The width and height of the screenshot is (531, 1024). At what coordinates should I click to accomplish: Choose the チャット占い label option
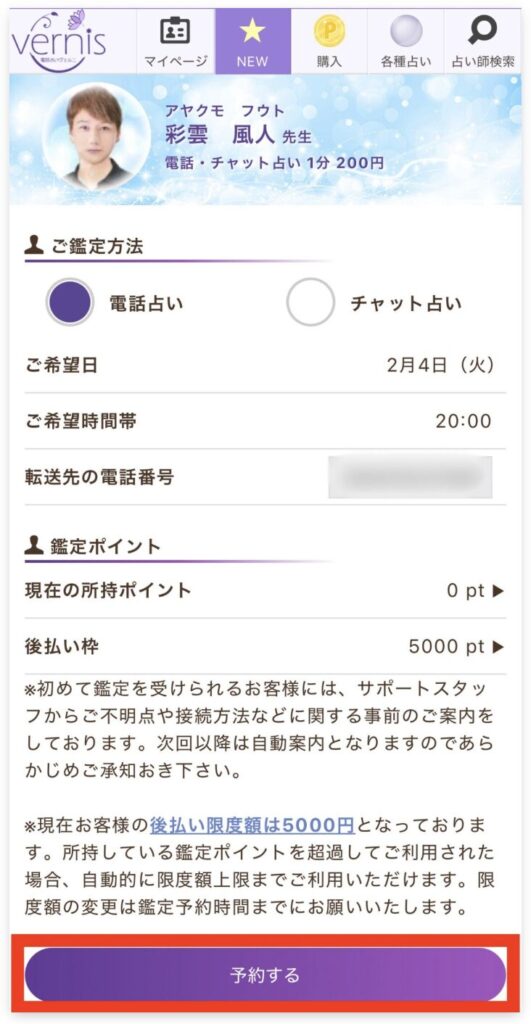406,304
